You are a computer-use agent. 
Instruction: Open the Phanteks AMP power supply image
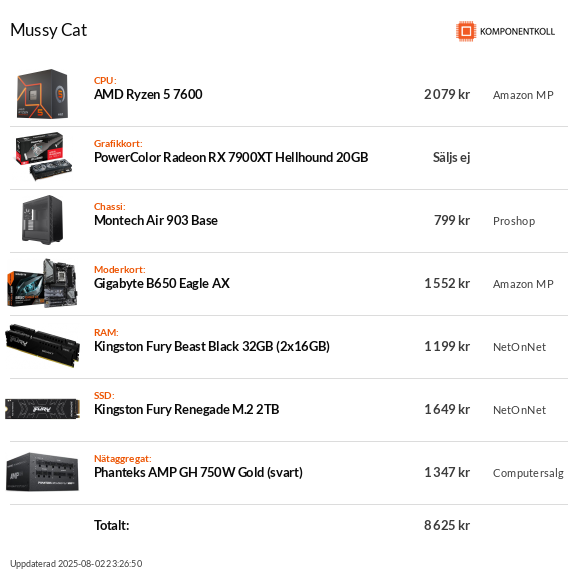click(x=42, y=472)
